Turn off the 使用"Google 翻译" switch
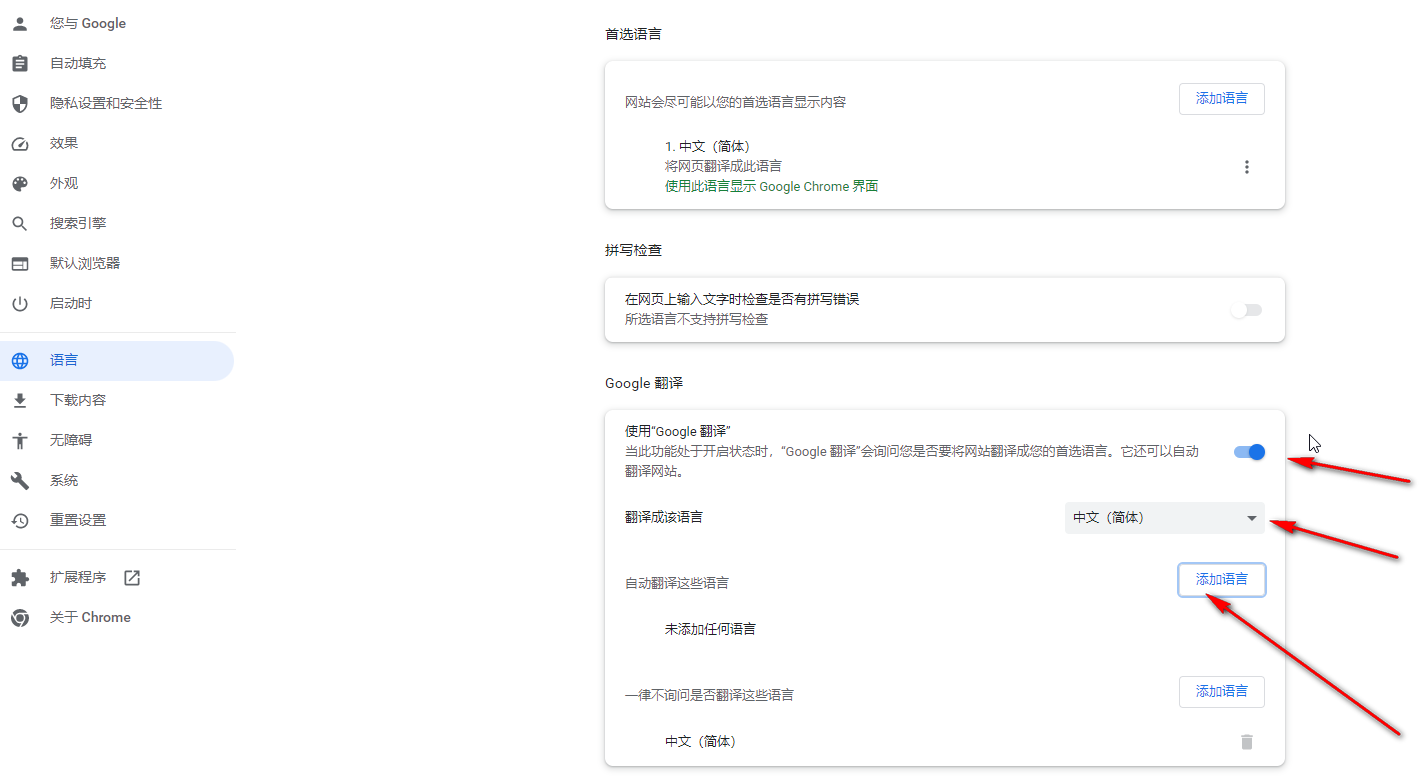 click(x=1249, y=452)
